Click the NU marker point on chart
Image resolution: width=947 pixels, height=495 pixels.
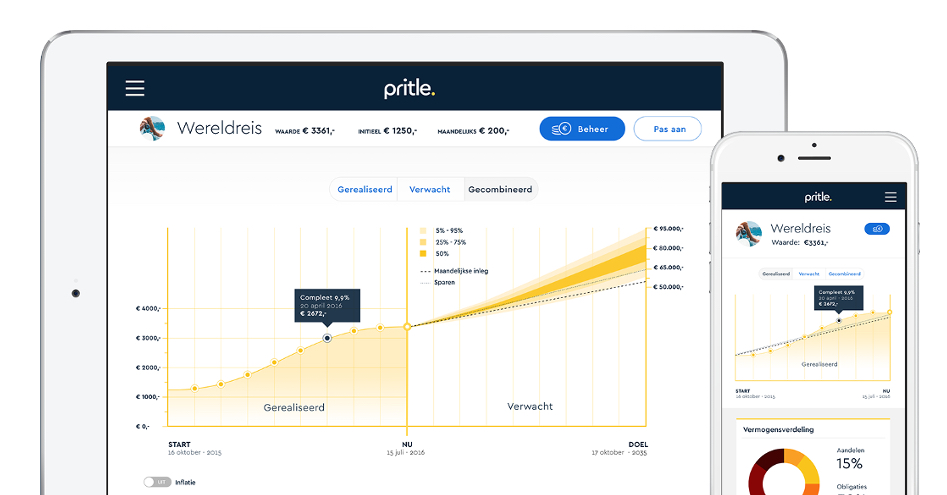click(407, 326)
